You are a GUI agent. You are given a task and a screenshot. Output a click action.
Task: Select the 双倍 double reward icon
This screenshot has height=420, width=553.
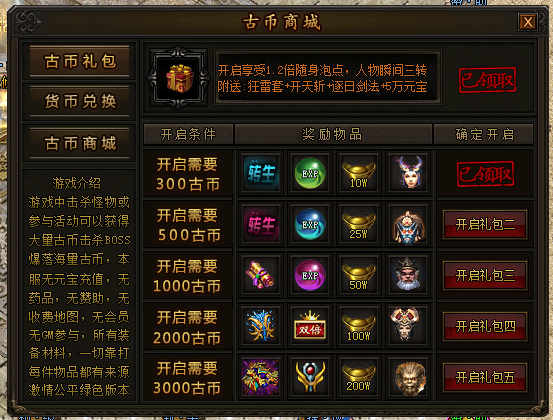point(310,326)
